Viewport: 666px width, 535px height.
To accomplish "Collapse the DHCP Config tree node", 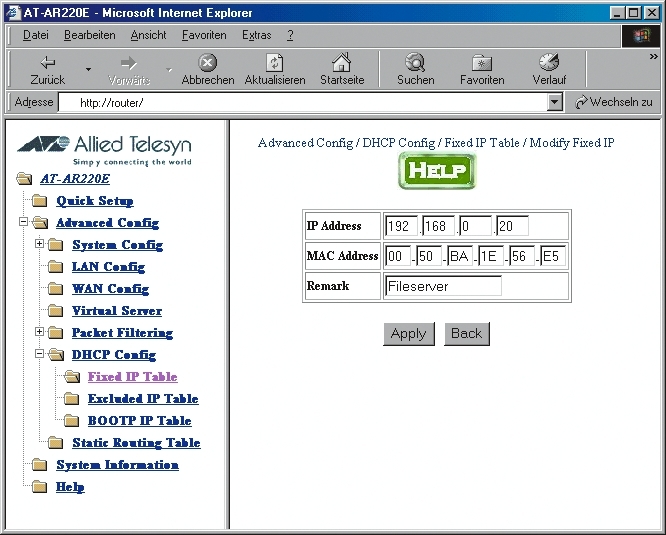I will click(x=39, y=353).
